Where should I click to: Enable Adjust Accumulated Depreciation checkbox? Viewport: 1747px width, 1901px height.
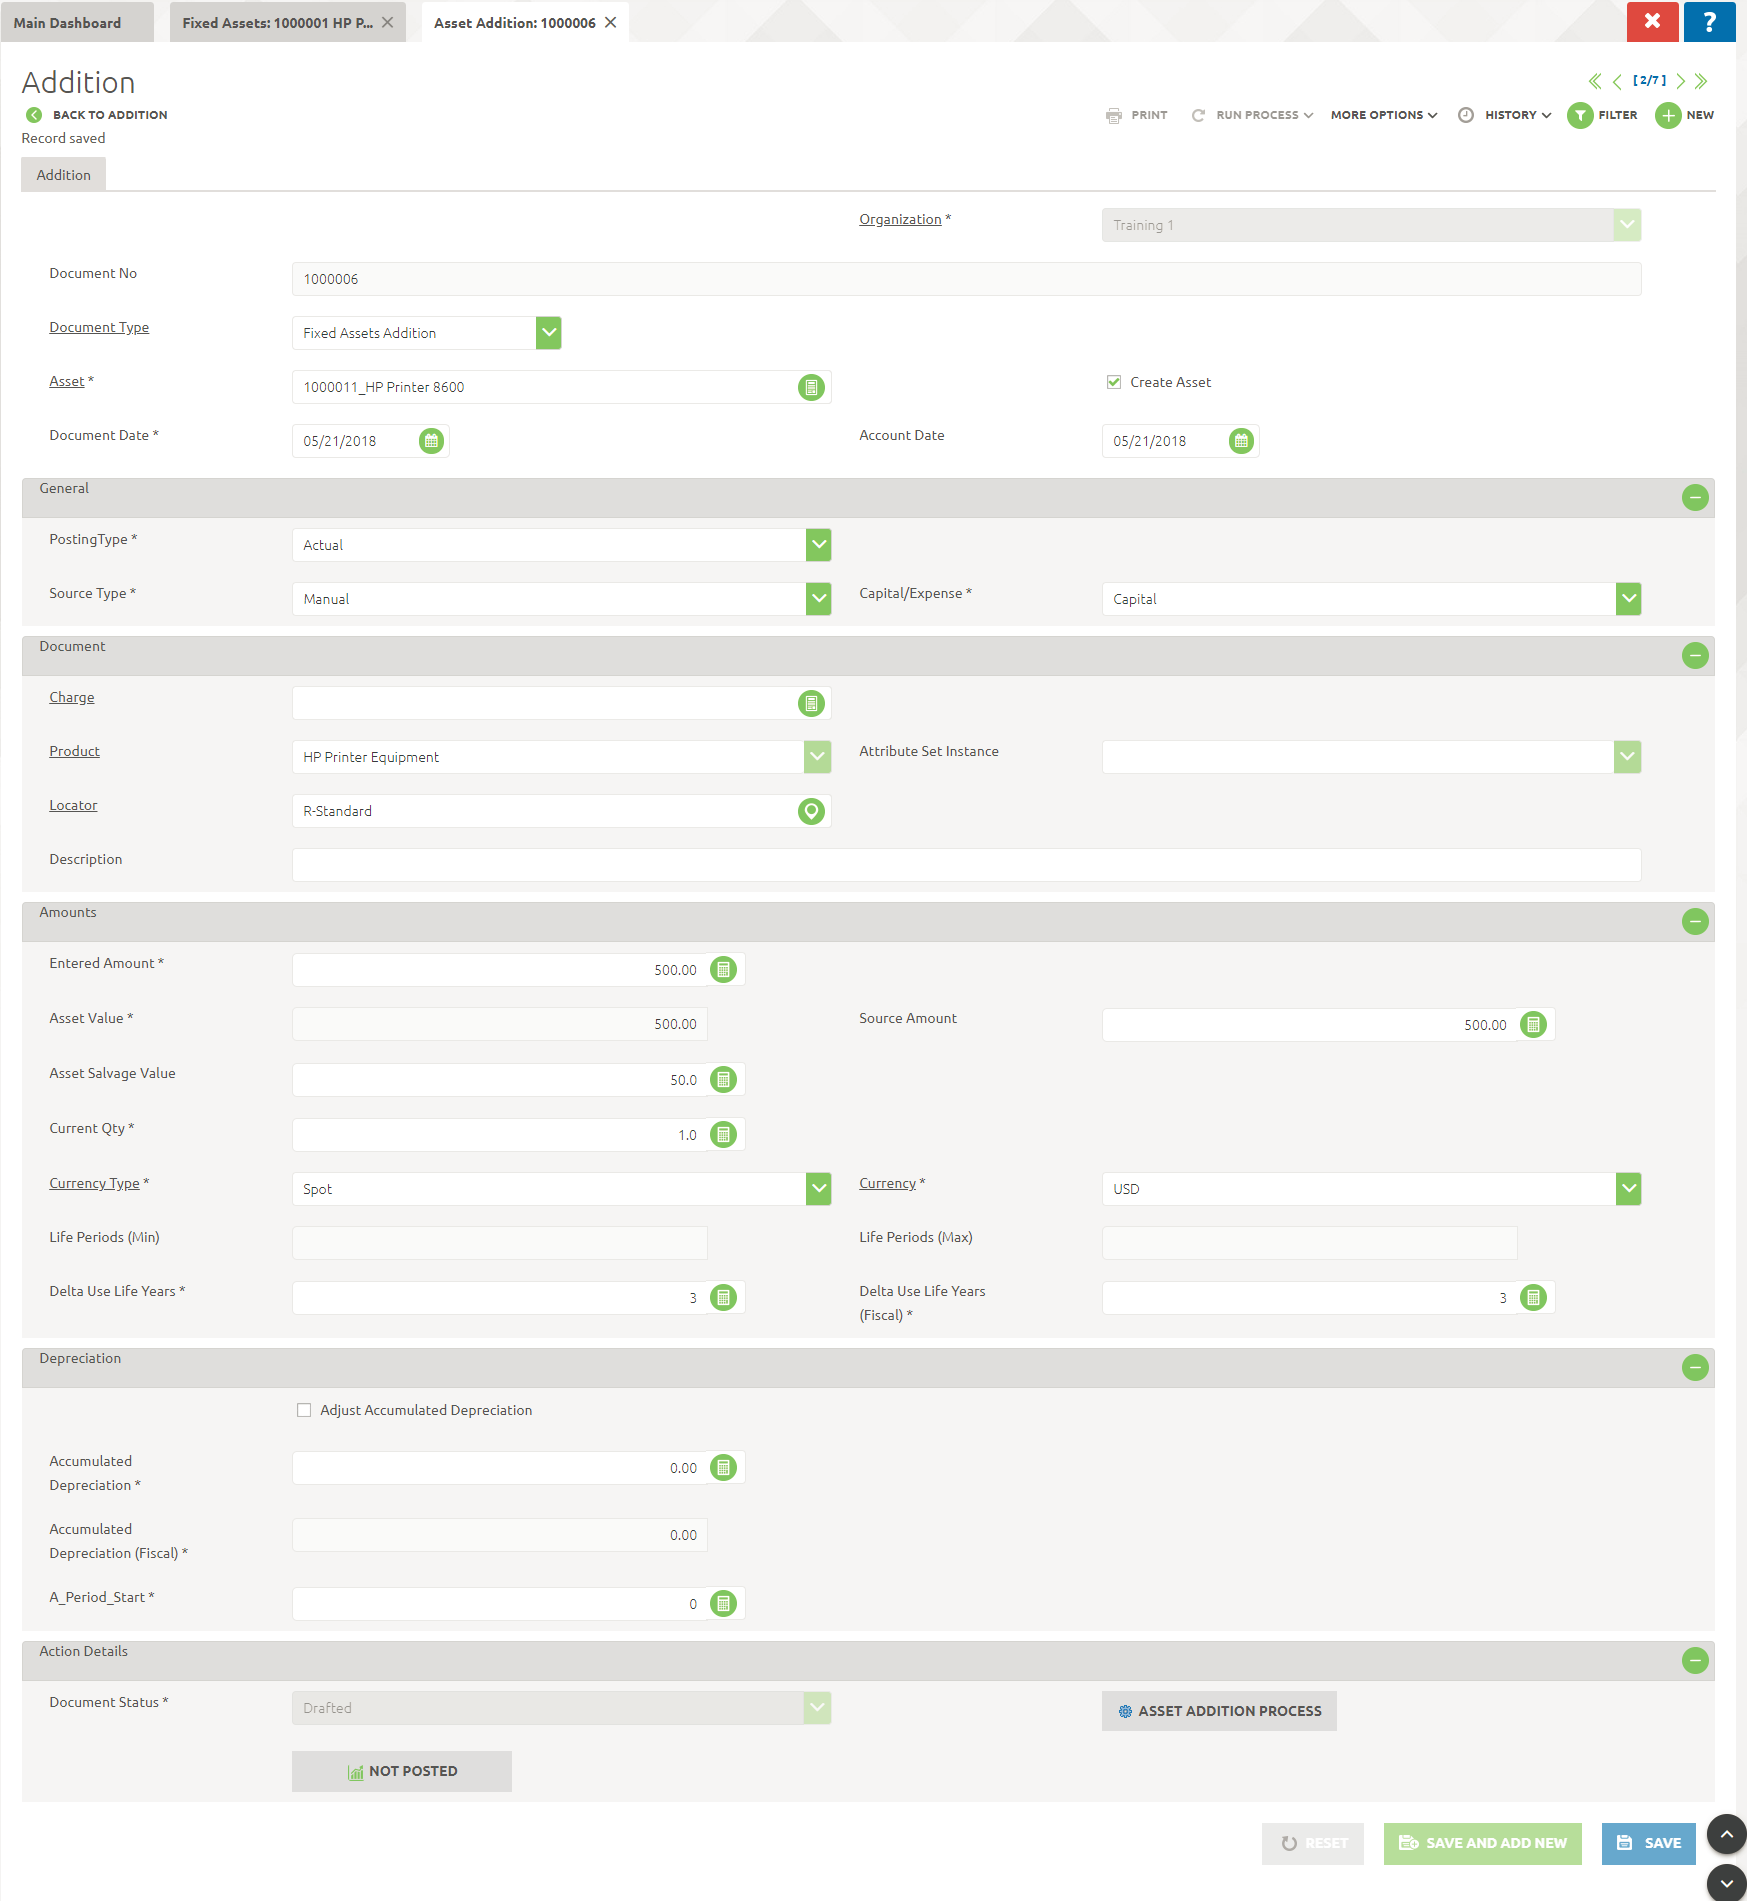304,1410
